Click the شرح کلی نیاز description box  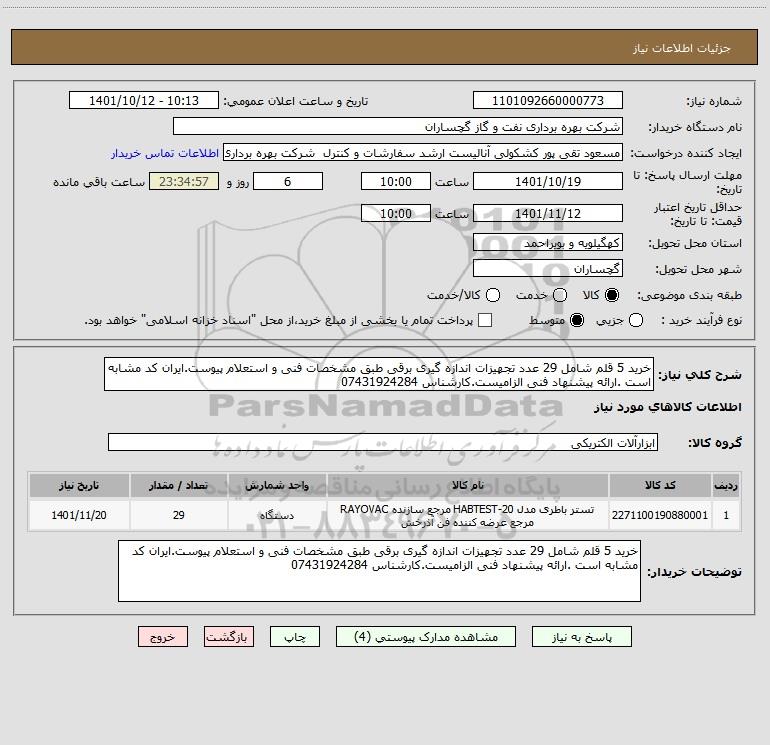click(x=379, y=374)
